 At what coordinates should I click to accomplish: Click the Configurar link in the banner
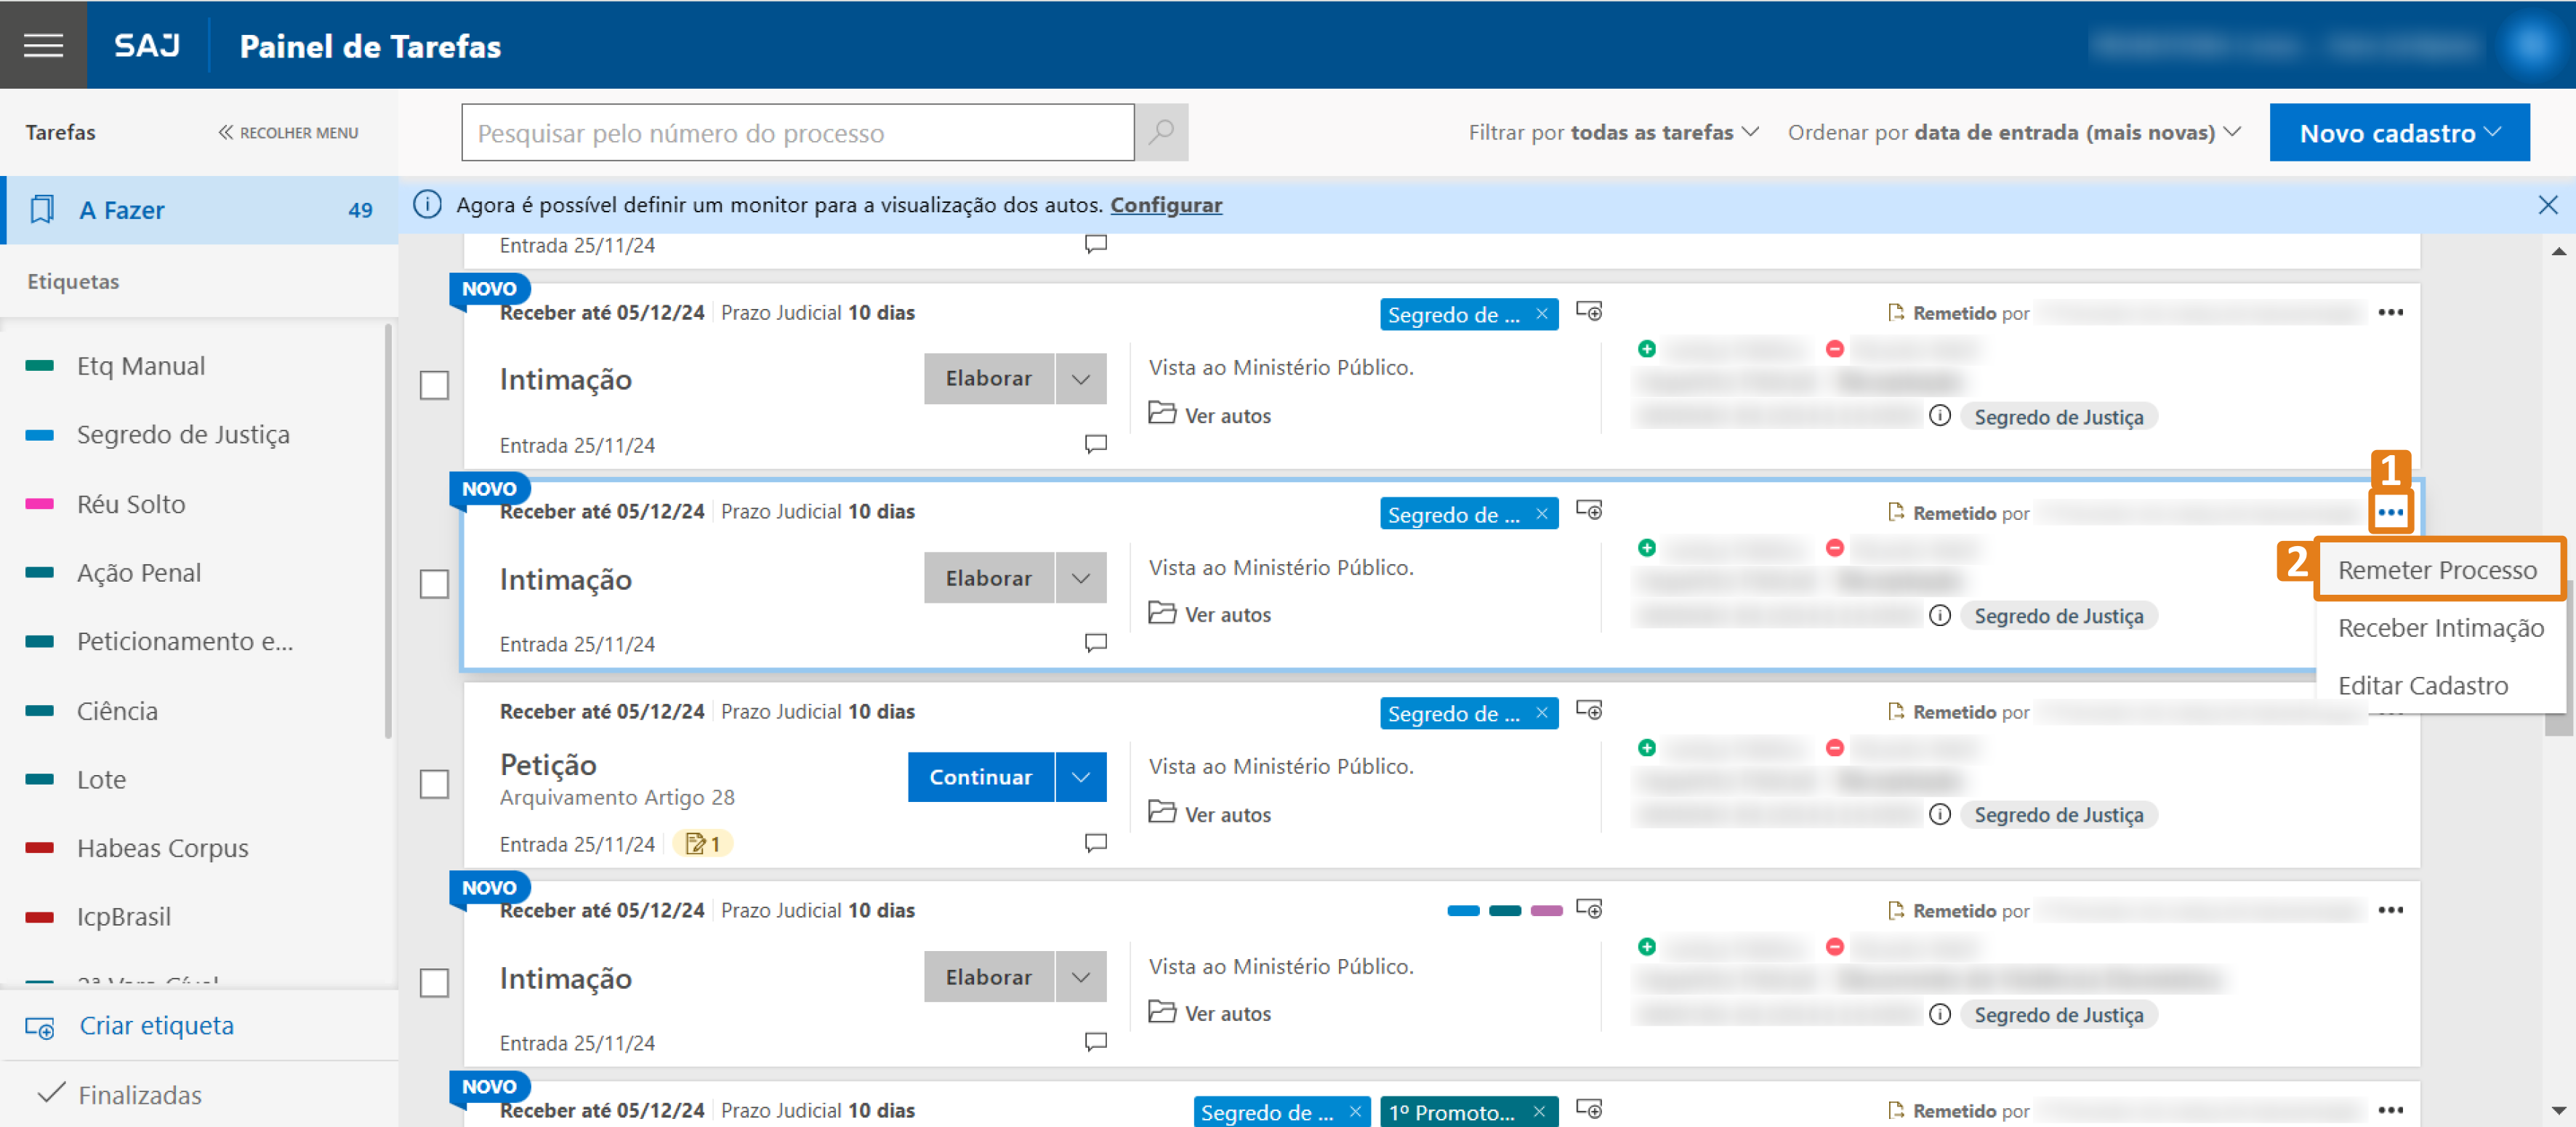1165,205
